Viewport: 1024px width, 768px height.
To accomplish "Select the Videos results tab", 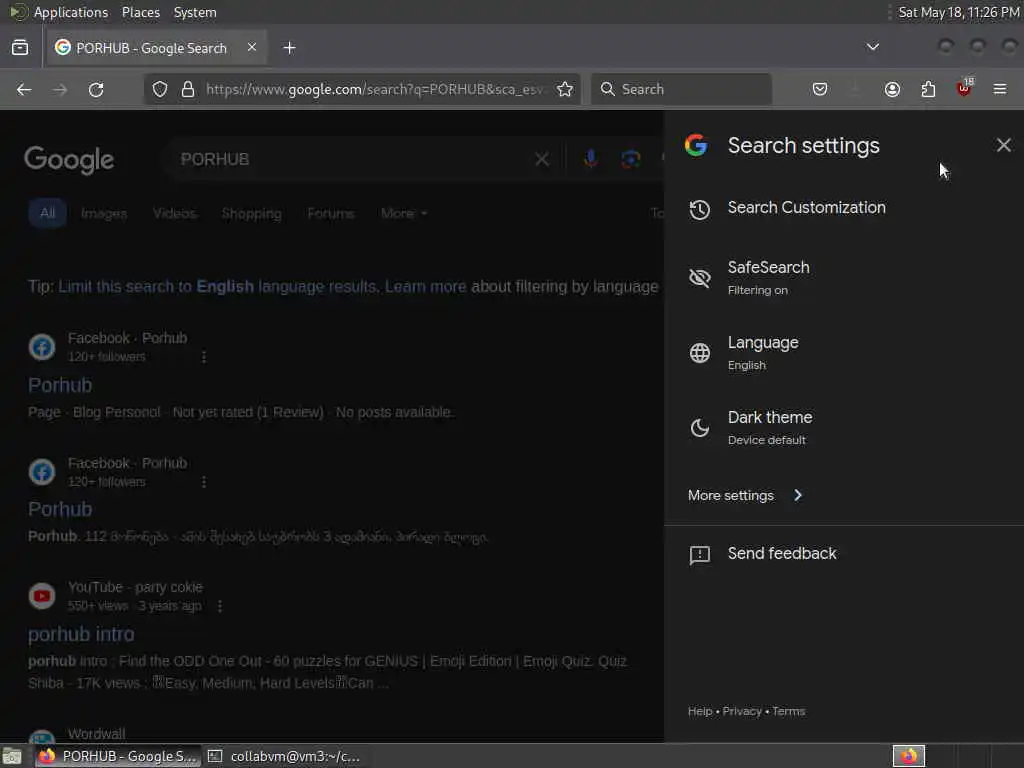I will pos(174,213).
